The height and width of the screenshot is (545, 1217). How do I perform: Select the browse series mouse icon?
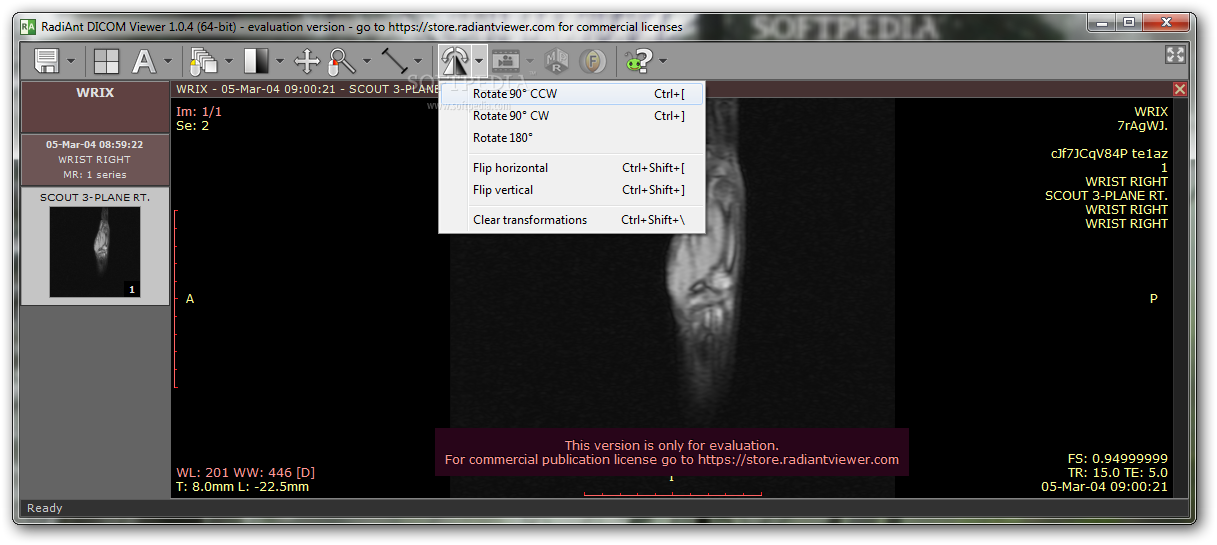204,62
